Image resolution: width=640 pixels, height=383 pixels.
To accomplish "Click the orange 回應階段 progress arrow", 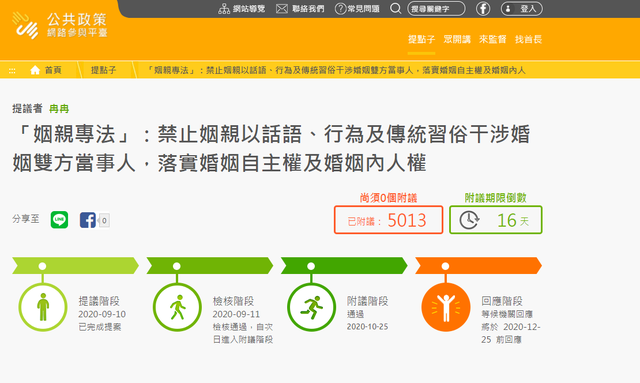I will pos(478,265).
